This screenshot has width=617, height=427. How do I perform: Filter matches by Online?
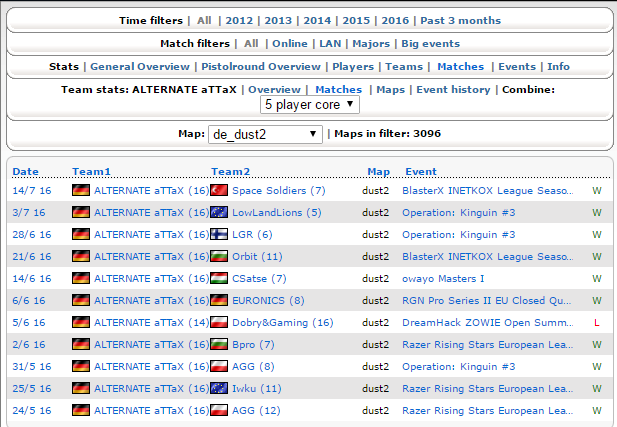pyautogui.click(x=290, y=43)
